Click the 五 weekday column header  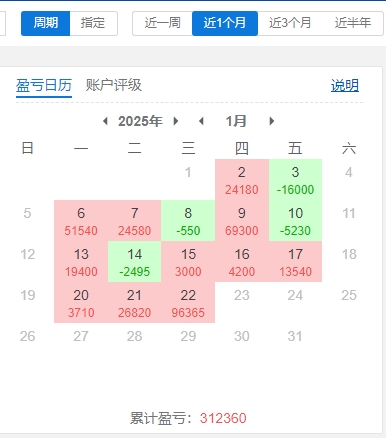295,148
